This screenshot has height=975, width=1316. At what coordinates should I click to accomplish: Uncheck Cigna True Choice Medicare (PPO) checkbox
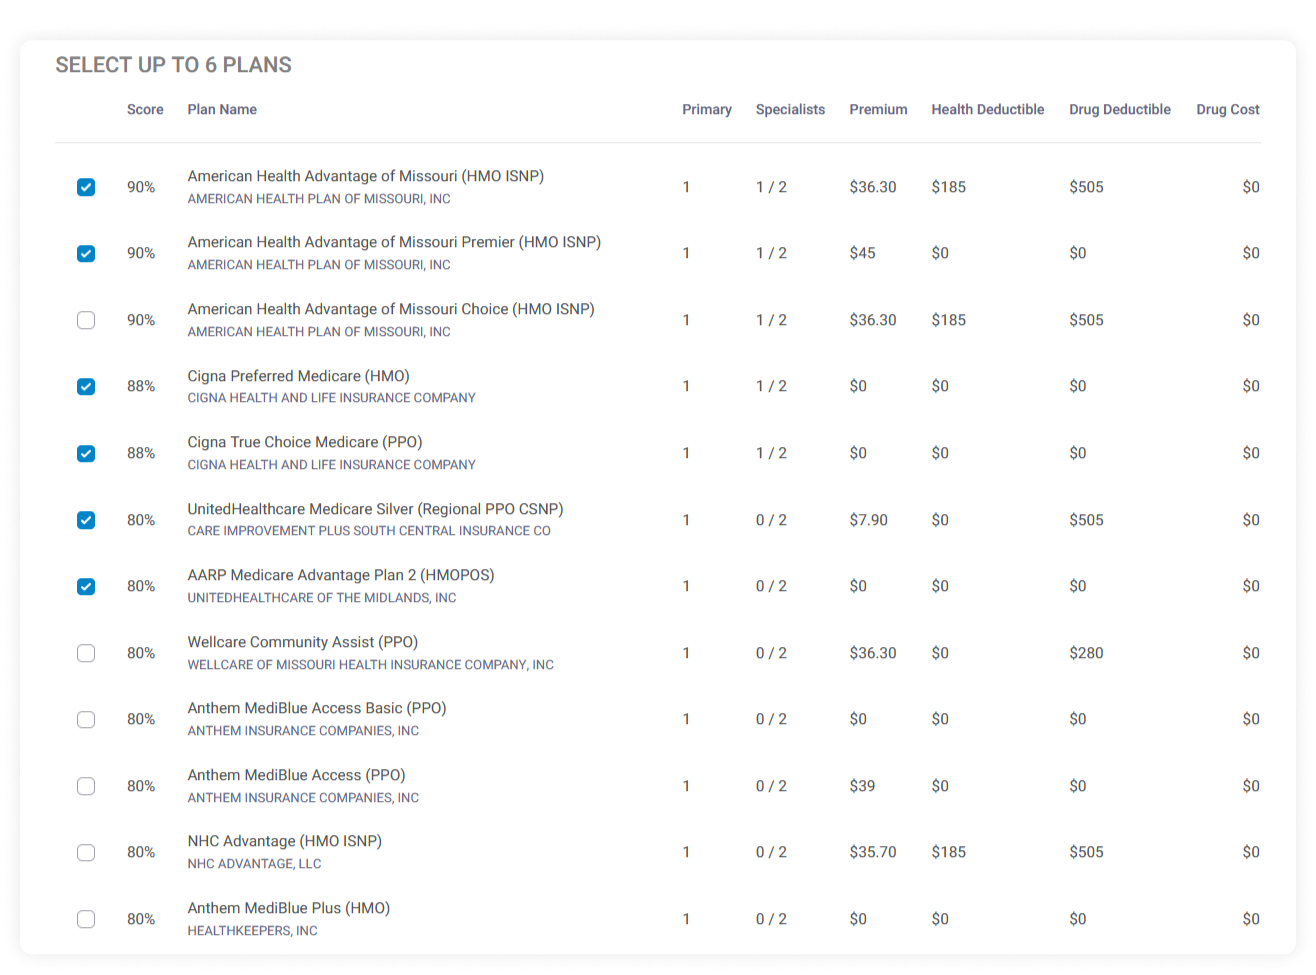point(86,453)
